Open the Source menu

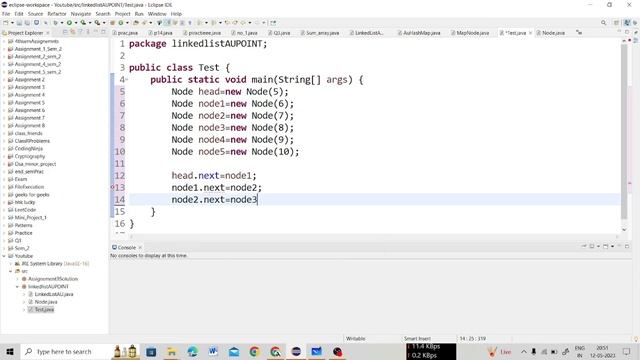pyautogui.click(x=35, y=14)
